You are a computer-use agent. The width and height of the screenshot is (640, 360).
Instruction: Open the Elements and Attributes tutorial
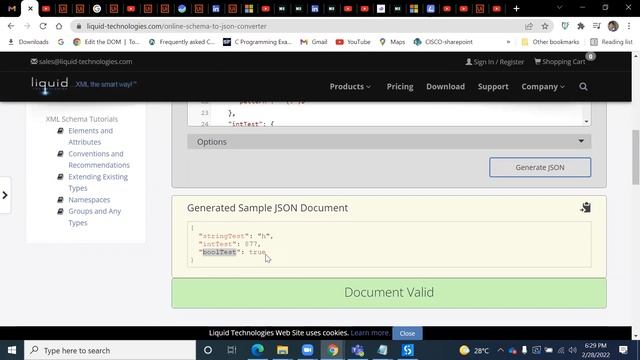tap(90, 136)
